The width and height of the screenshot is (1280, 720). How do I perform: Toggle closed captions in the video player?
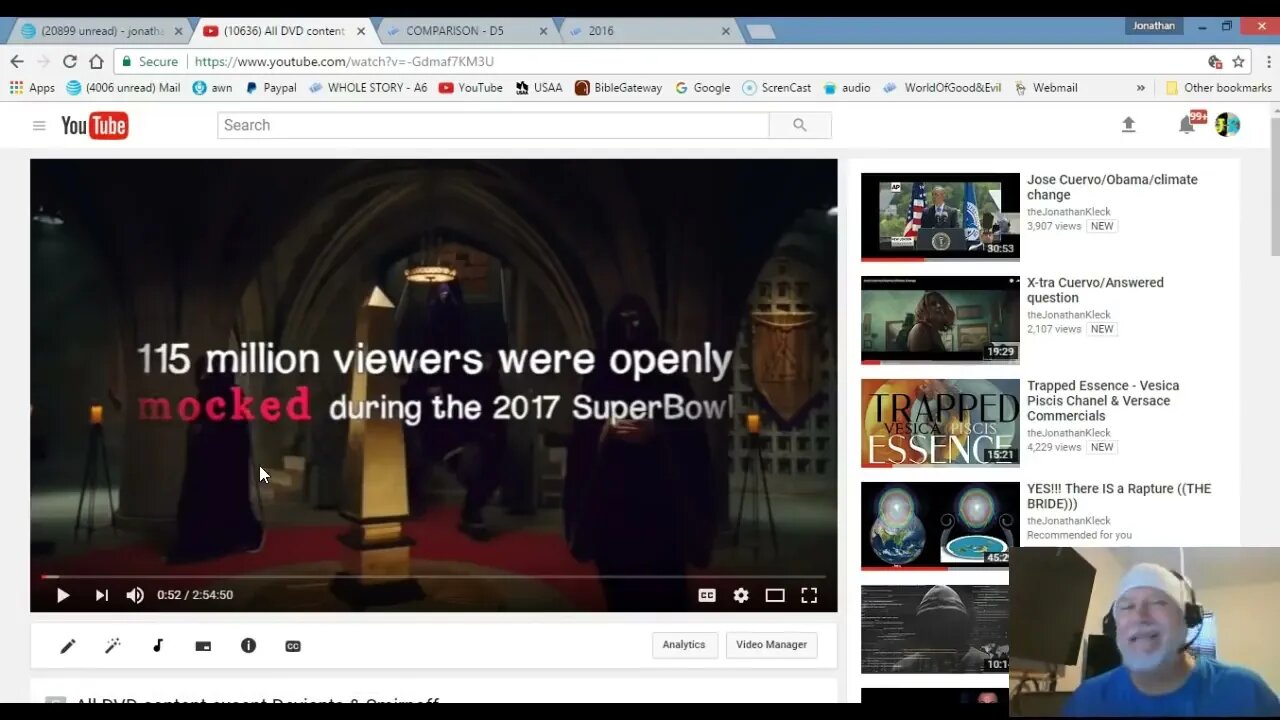click(707, 595)
